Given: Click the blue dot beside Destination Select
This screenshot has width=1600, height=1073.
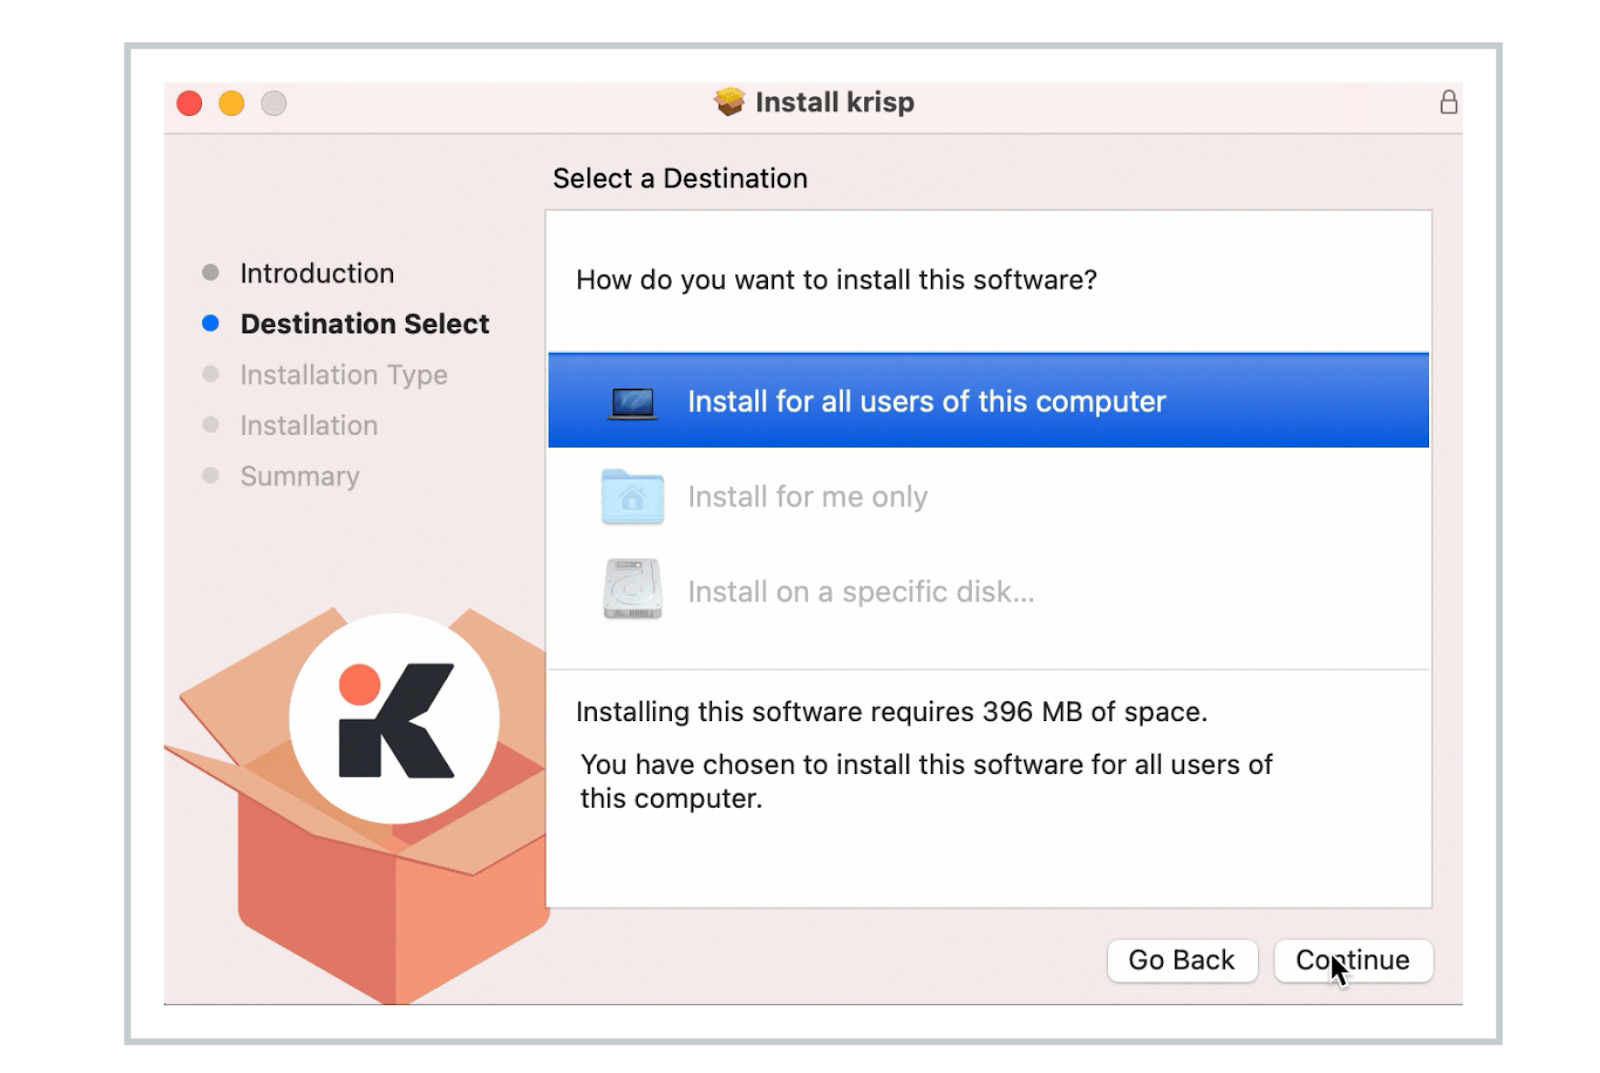Looking at the screenshot, I should [209, 322].
